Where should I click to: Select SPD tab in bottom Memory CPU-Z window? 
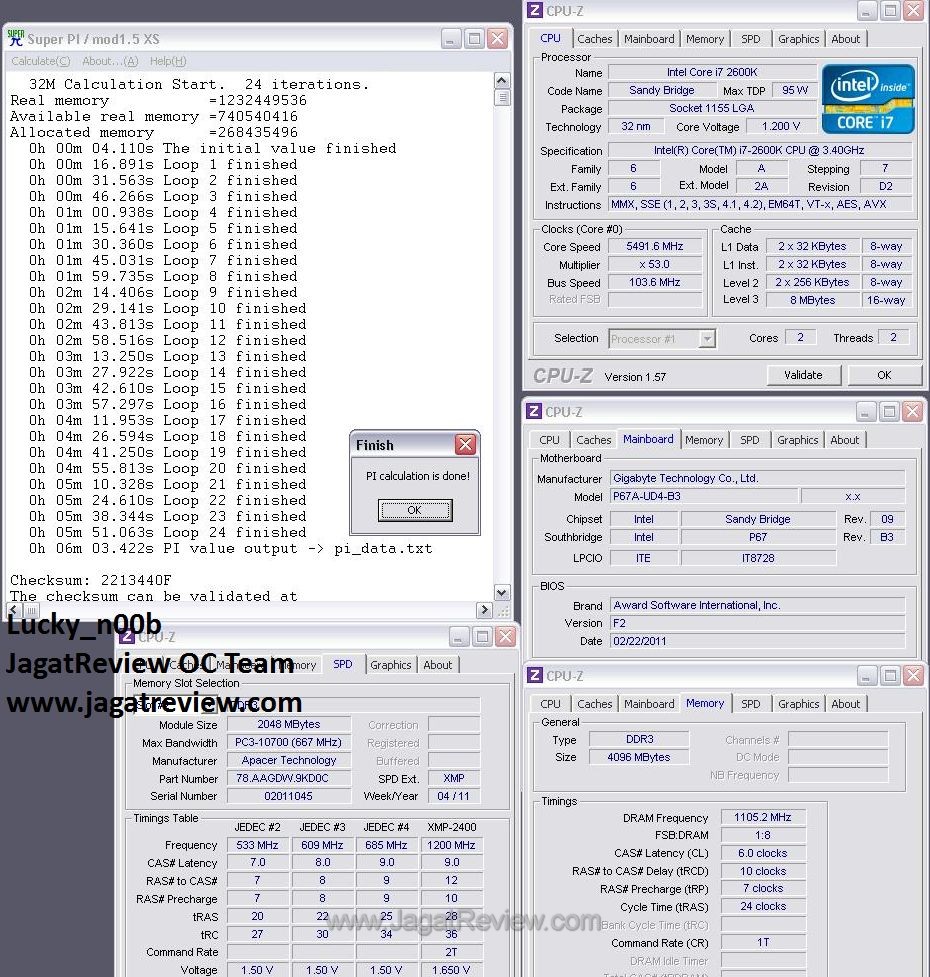click(x=751, y=703)
